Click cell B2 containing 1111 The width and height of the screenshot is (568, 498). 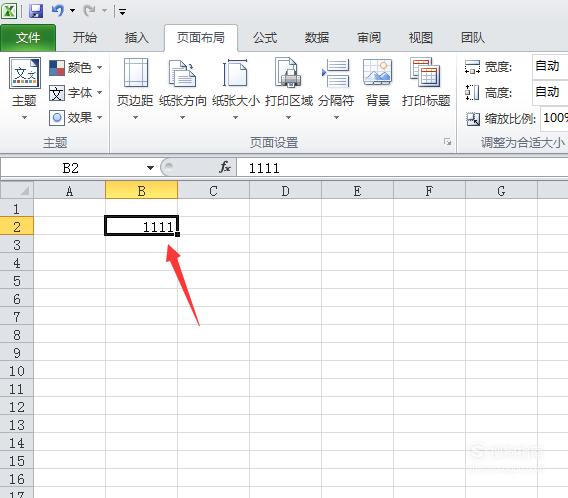pos(141,226)
